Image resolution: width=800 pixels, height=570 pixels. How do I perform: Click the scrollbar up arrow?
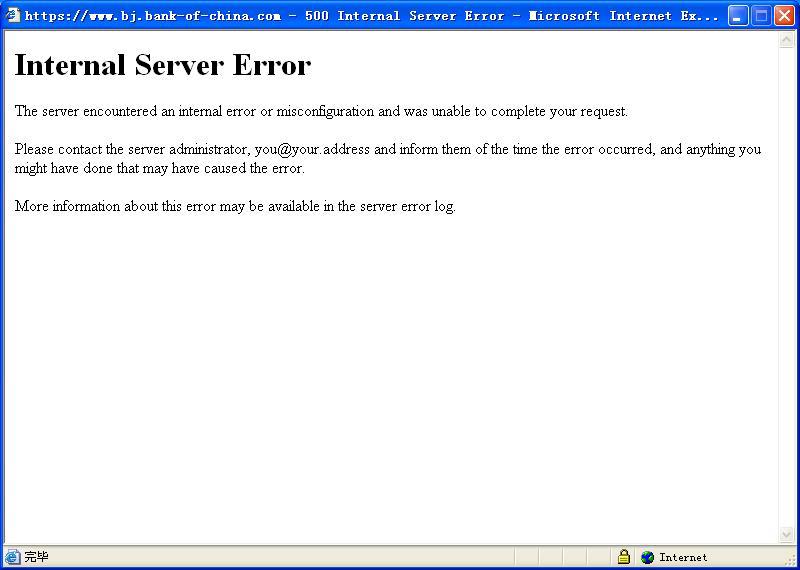[x=786, y=39]
